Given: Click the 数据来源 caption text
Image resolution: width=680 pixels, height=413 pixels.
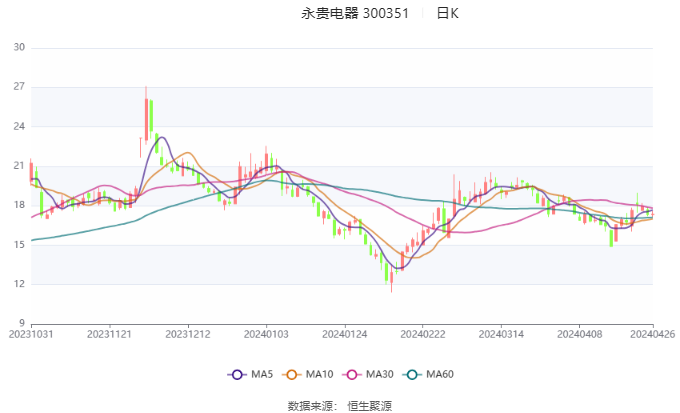Looking at the screenshot, I should click(x=310, y=405).
